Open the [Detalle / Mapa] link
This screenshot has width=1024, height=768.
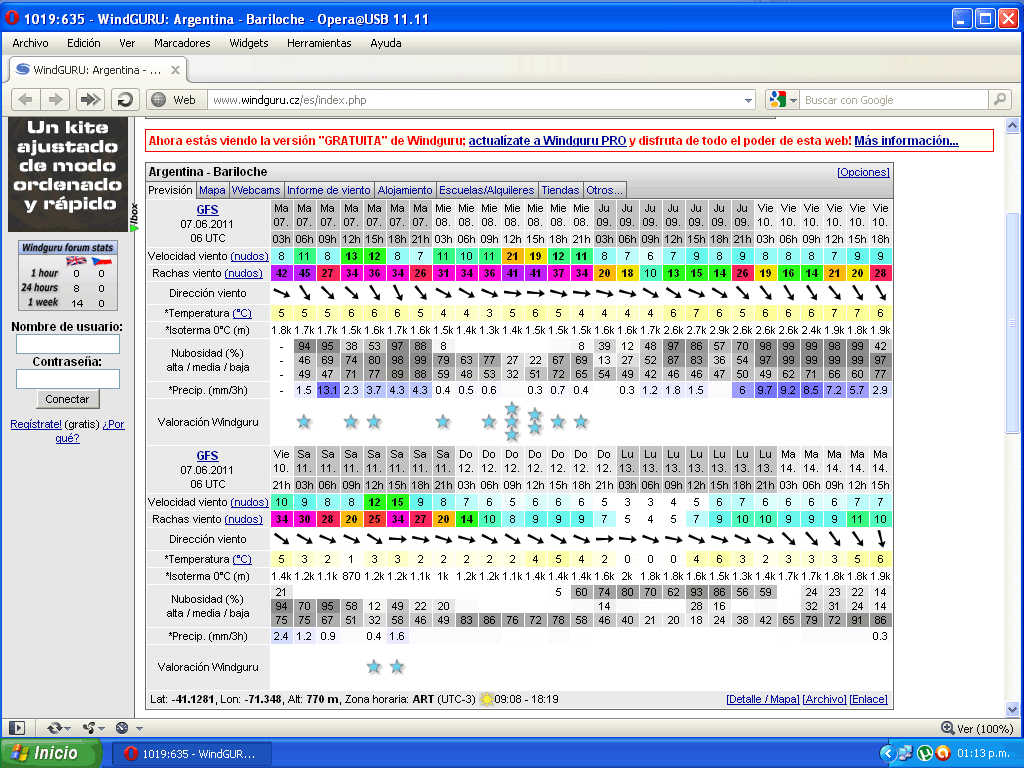coord(763,699)
